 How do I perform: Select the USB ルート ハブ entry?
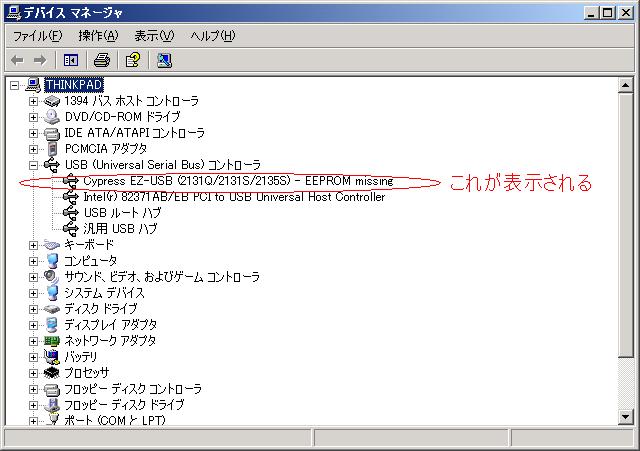[x=122, y=213]
